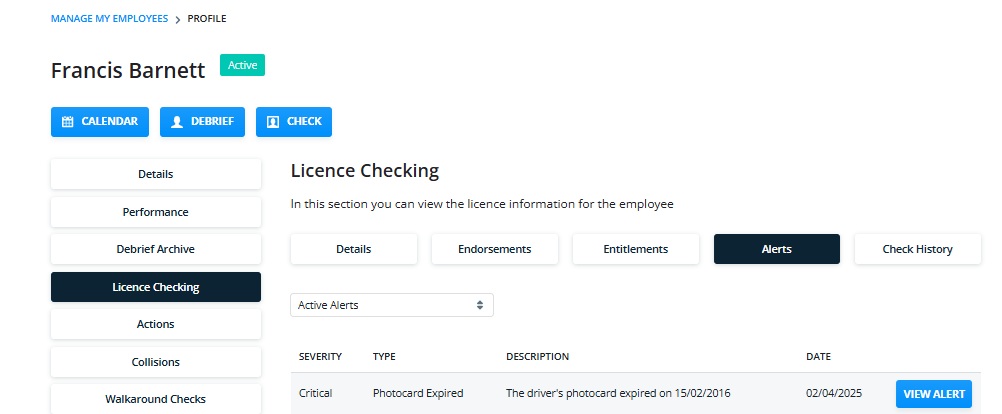Screen dimensions: 1002x414
Task: Switch to the licence Details tab
Action: click(x=354, y=249)
